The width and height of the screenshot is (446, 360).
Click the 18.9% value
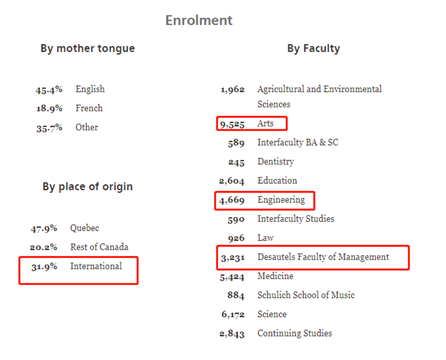49,109
